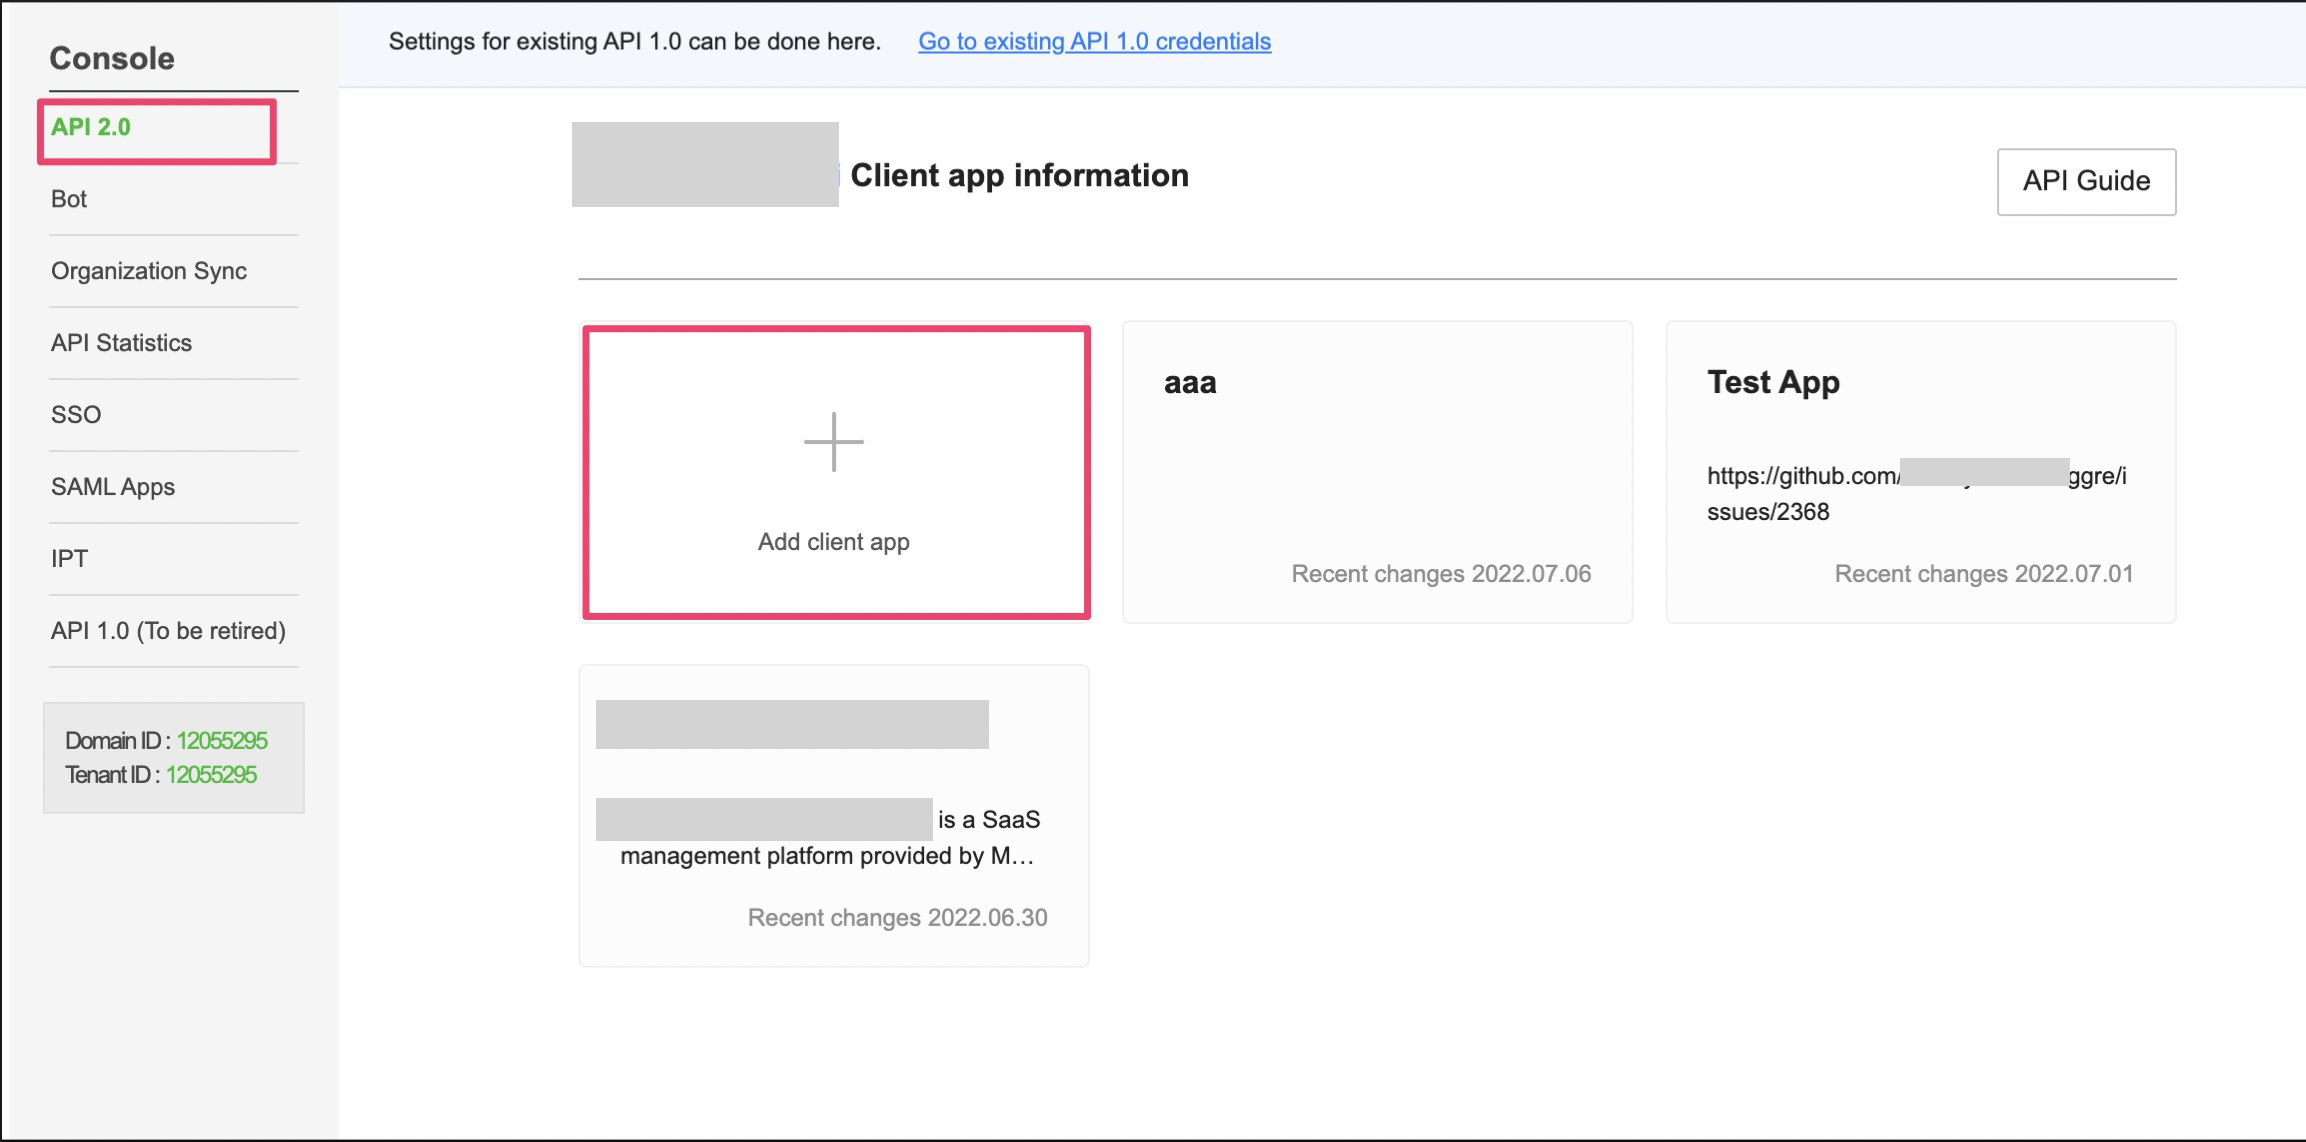Open API 1.0 (To be retired)
Viewport: 2306px width, 1142px height.
coord(168,631)
